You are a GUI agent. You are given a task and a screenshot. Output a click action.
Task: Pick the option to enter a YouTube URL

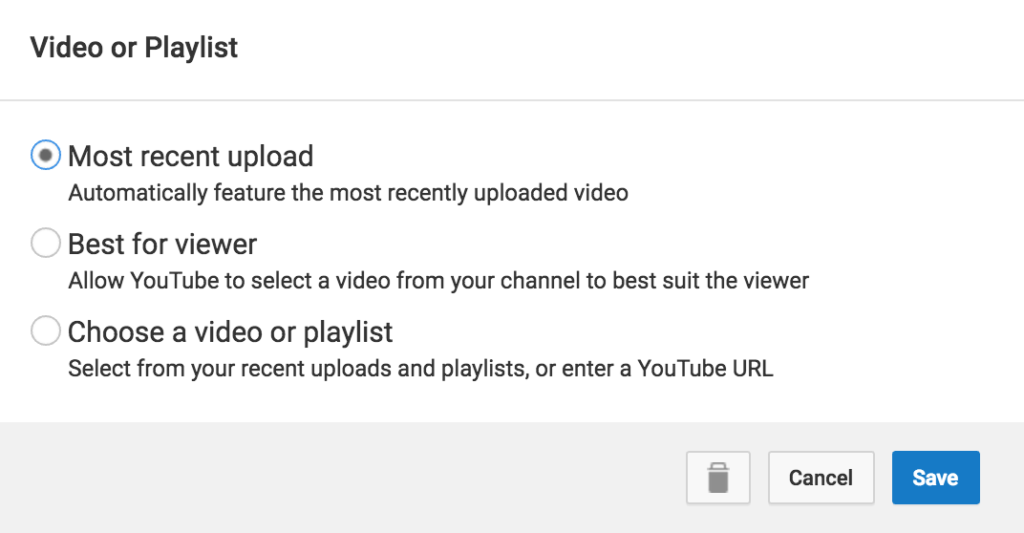click(x=46, y=331)
